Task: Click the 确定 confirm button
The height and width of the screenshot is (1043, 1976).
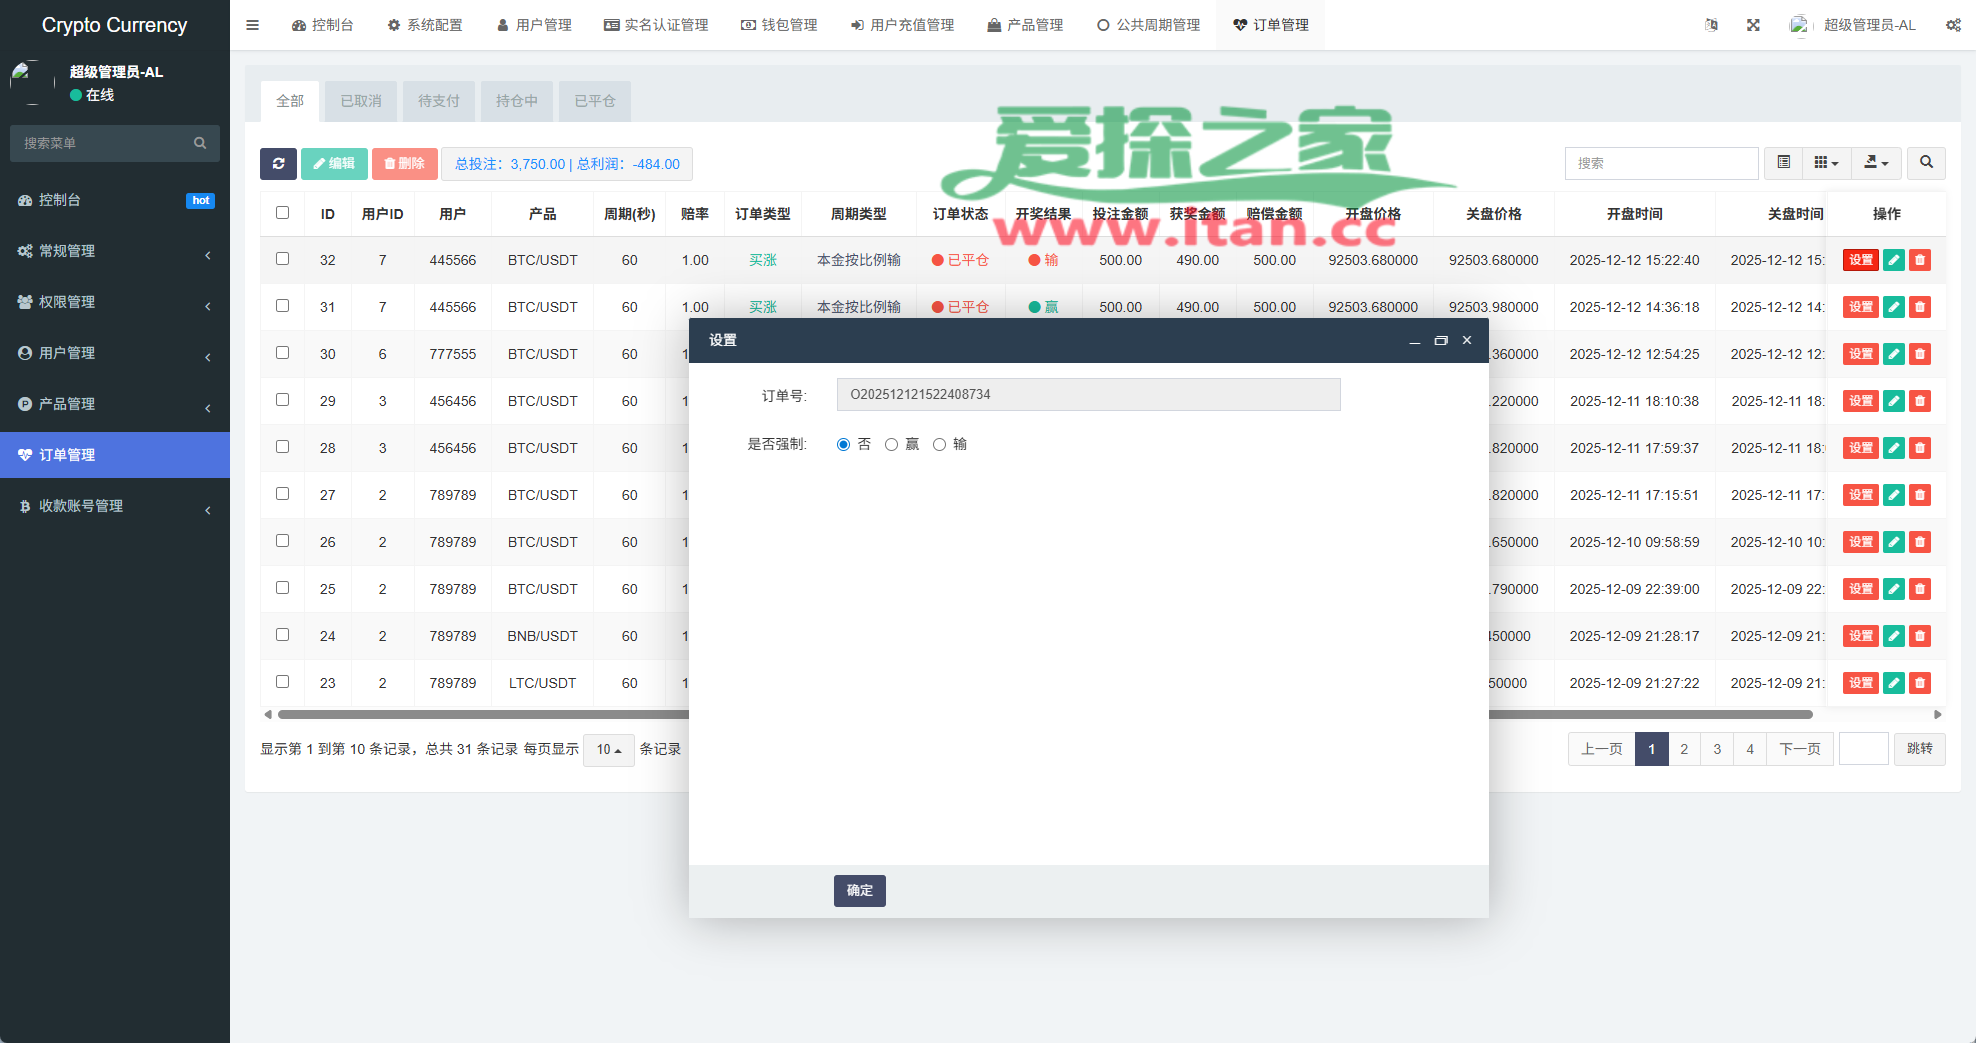Action: tap(859, 890)
